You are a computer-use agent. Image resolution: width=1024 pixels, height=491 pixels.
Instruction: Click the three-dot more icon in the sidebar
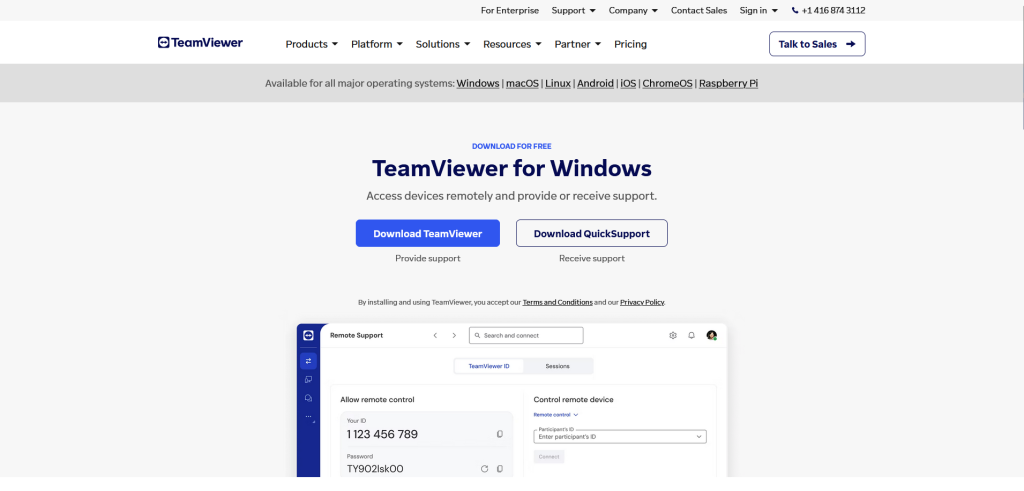pyautogui.click(x=308, y=416)
